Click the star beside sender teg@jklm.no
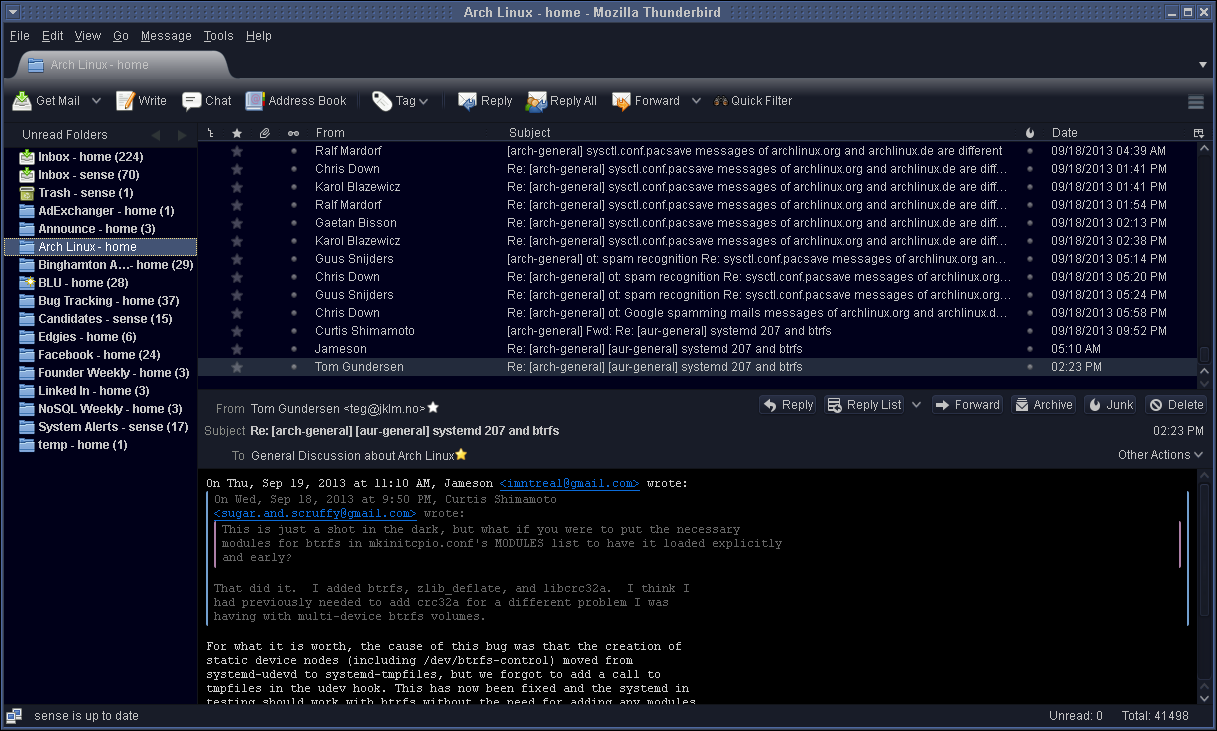The width and height of the screenshot is (1217, 731). 433,408
